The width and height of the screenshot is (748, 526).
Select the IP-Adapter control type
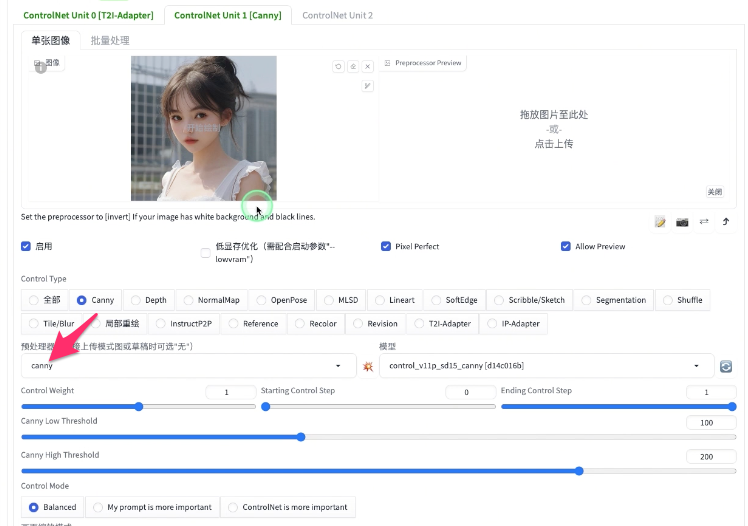(513, 324)
